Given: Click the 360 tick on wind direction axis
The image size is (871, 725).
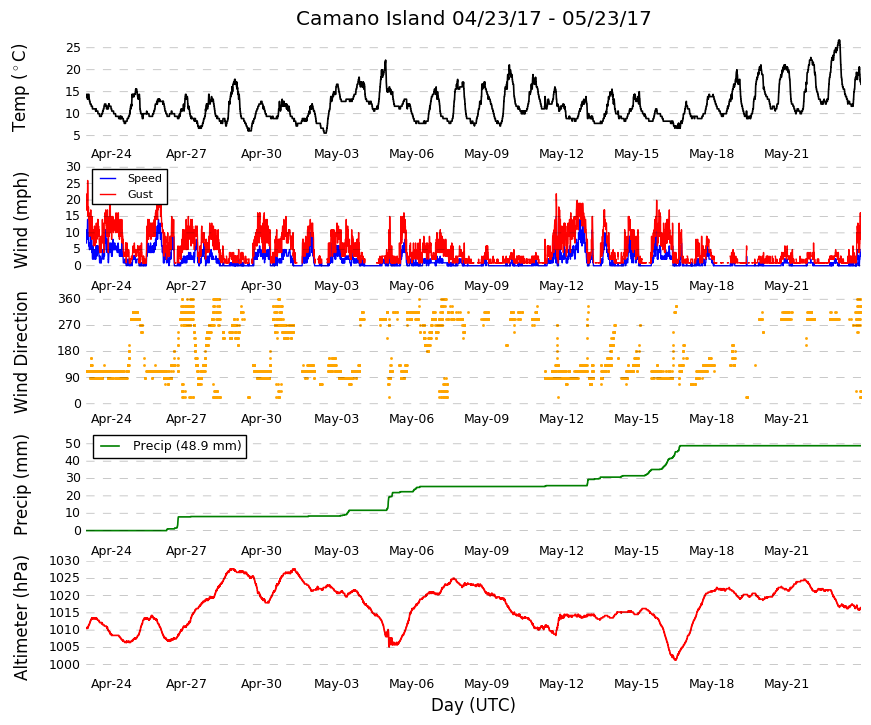Looking at the screenshot, I should (69, 299).
